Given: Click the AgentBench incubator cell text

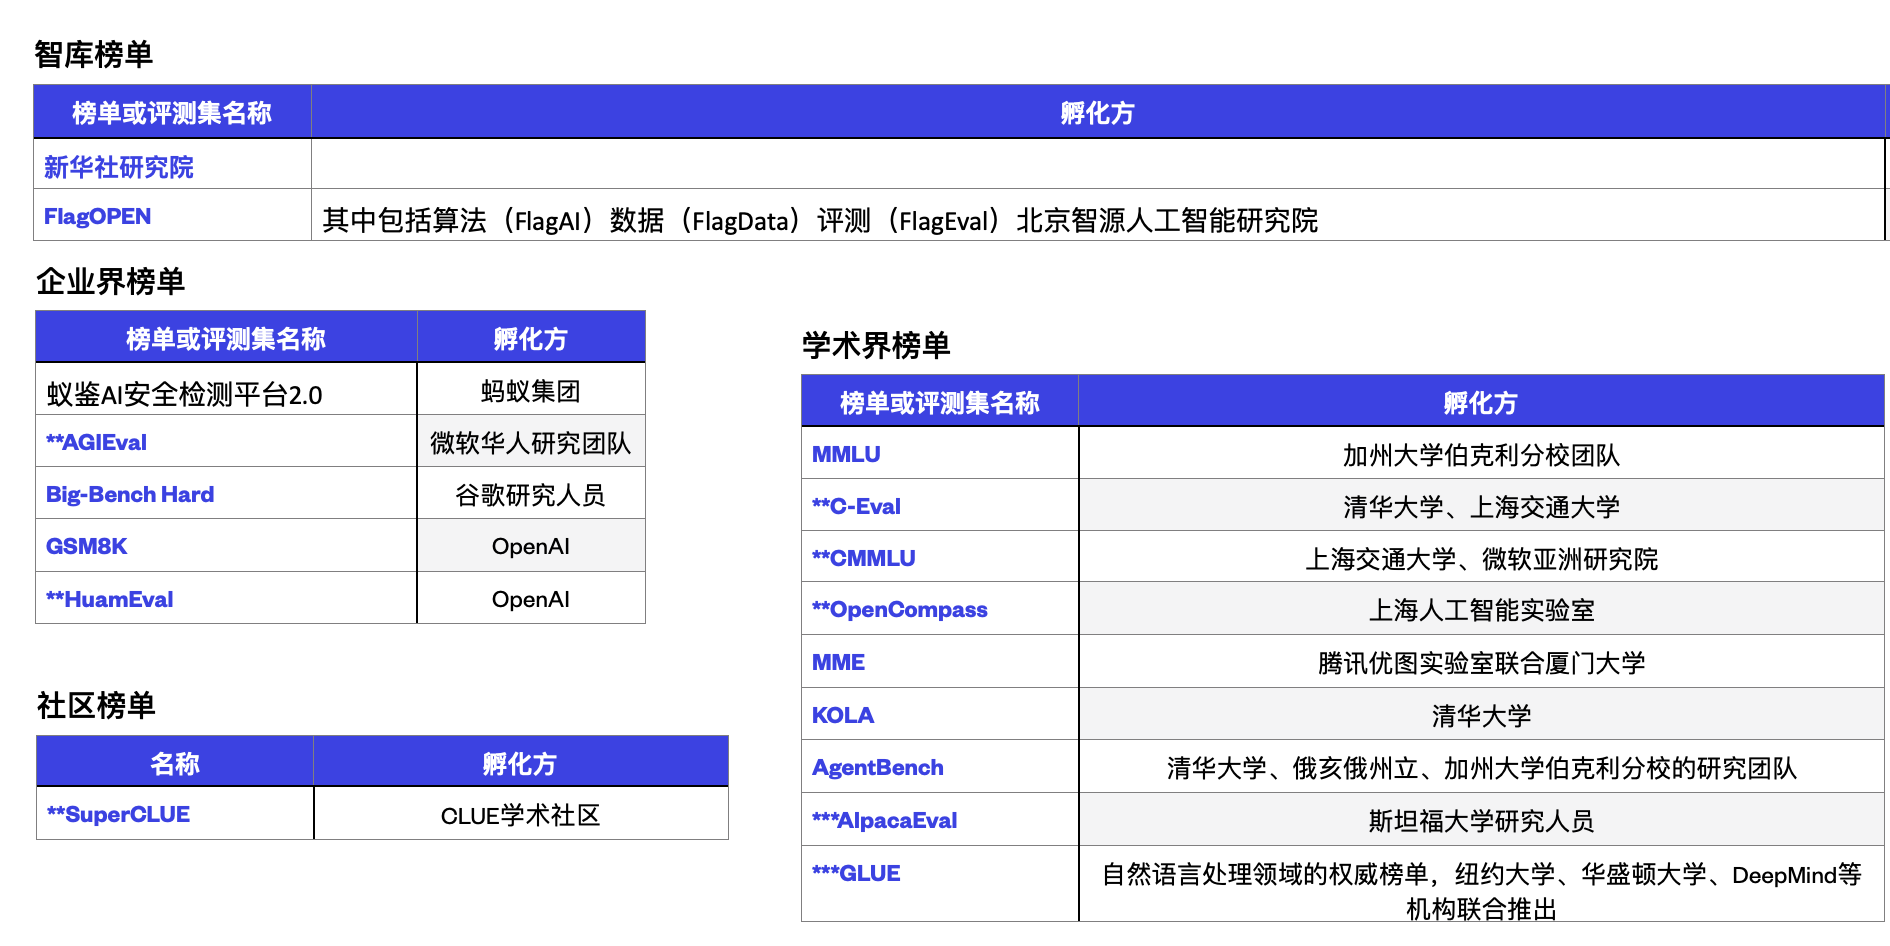Looking at the screenshot, I should pos(1481,768).
